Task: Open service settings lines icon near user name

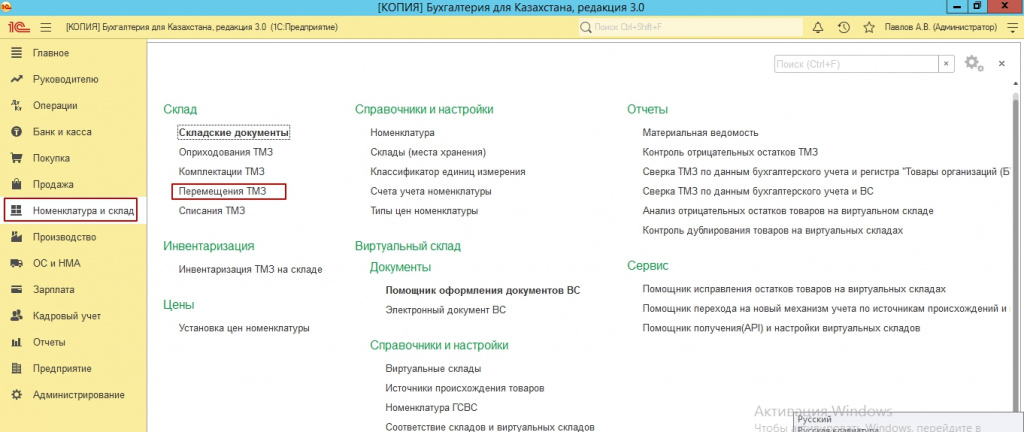Action: (1012, 27)
